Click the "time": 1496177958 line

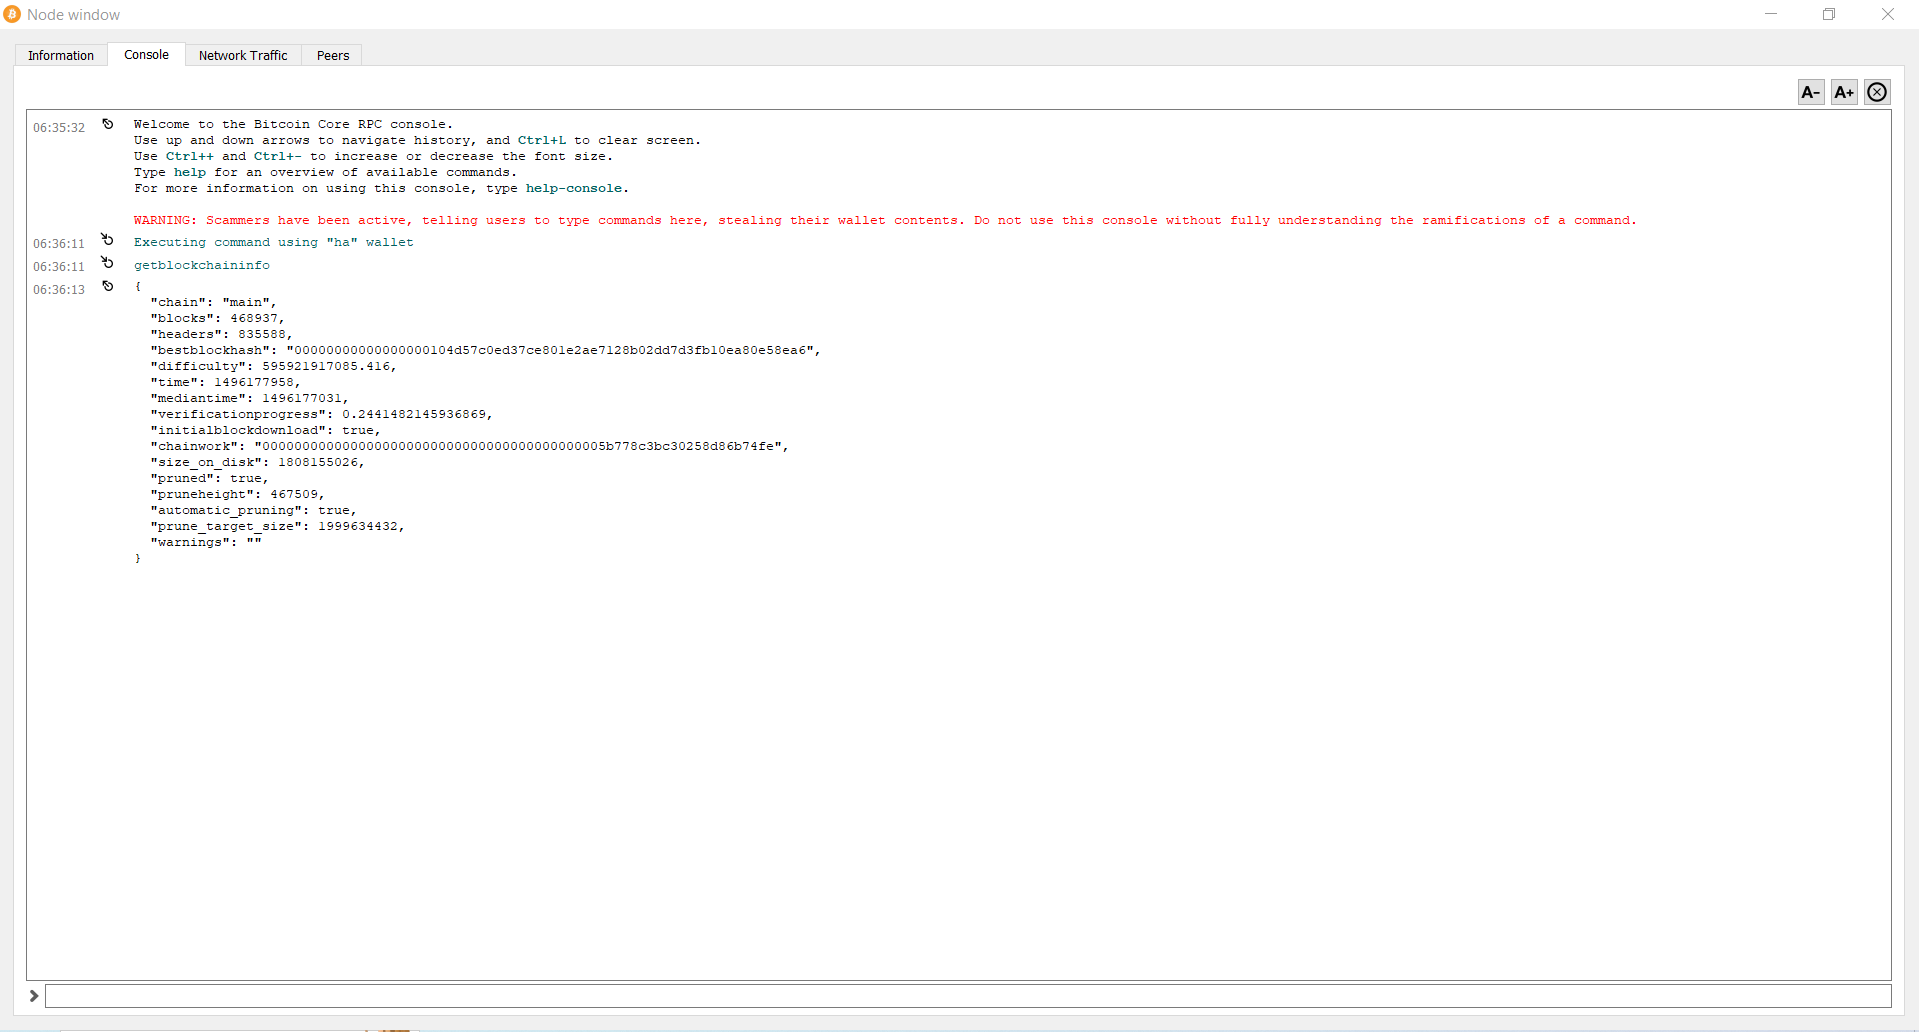click(225, 382)
